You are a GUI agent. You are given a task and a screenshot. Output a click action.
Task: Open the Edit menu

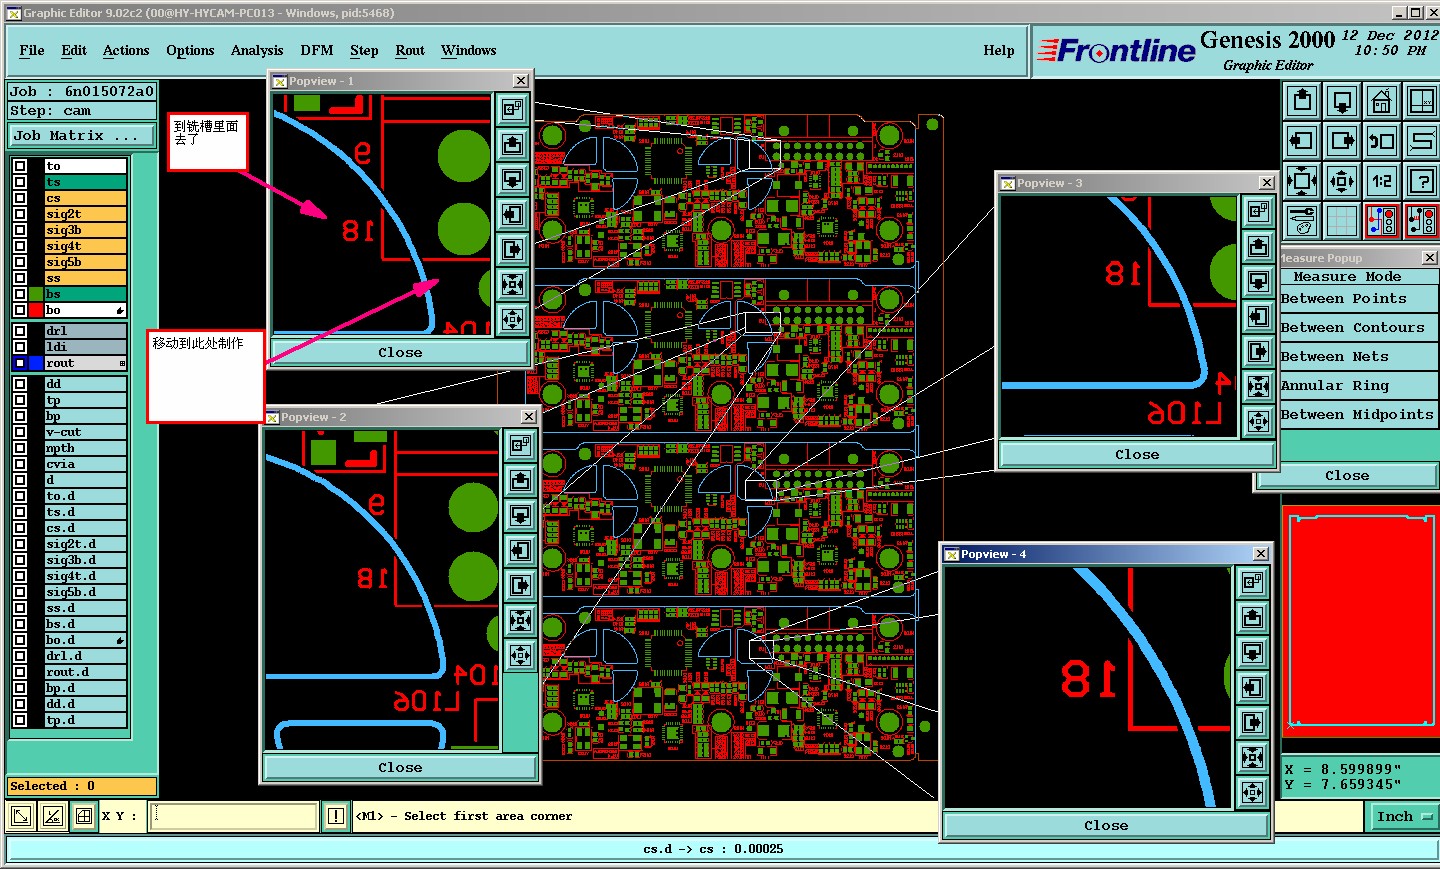coord(74,50)
